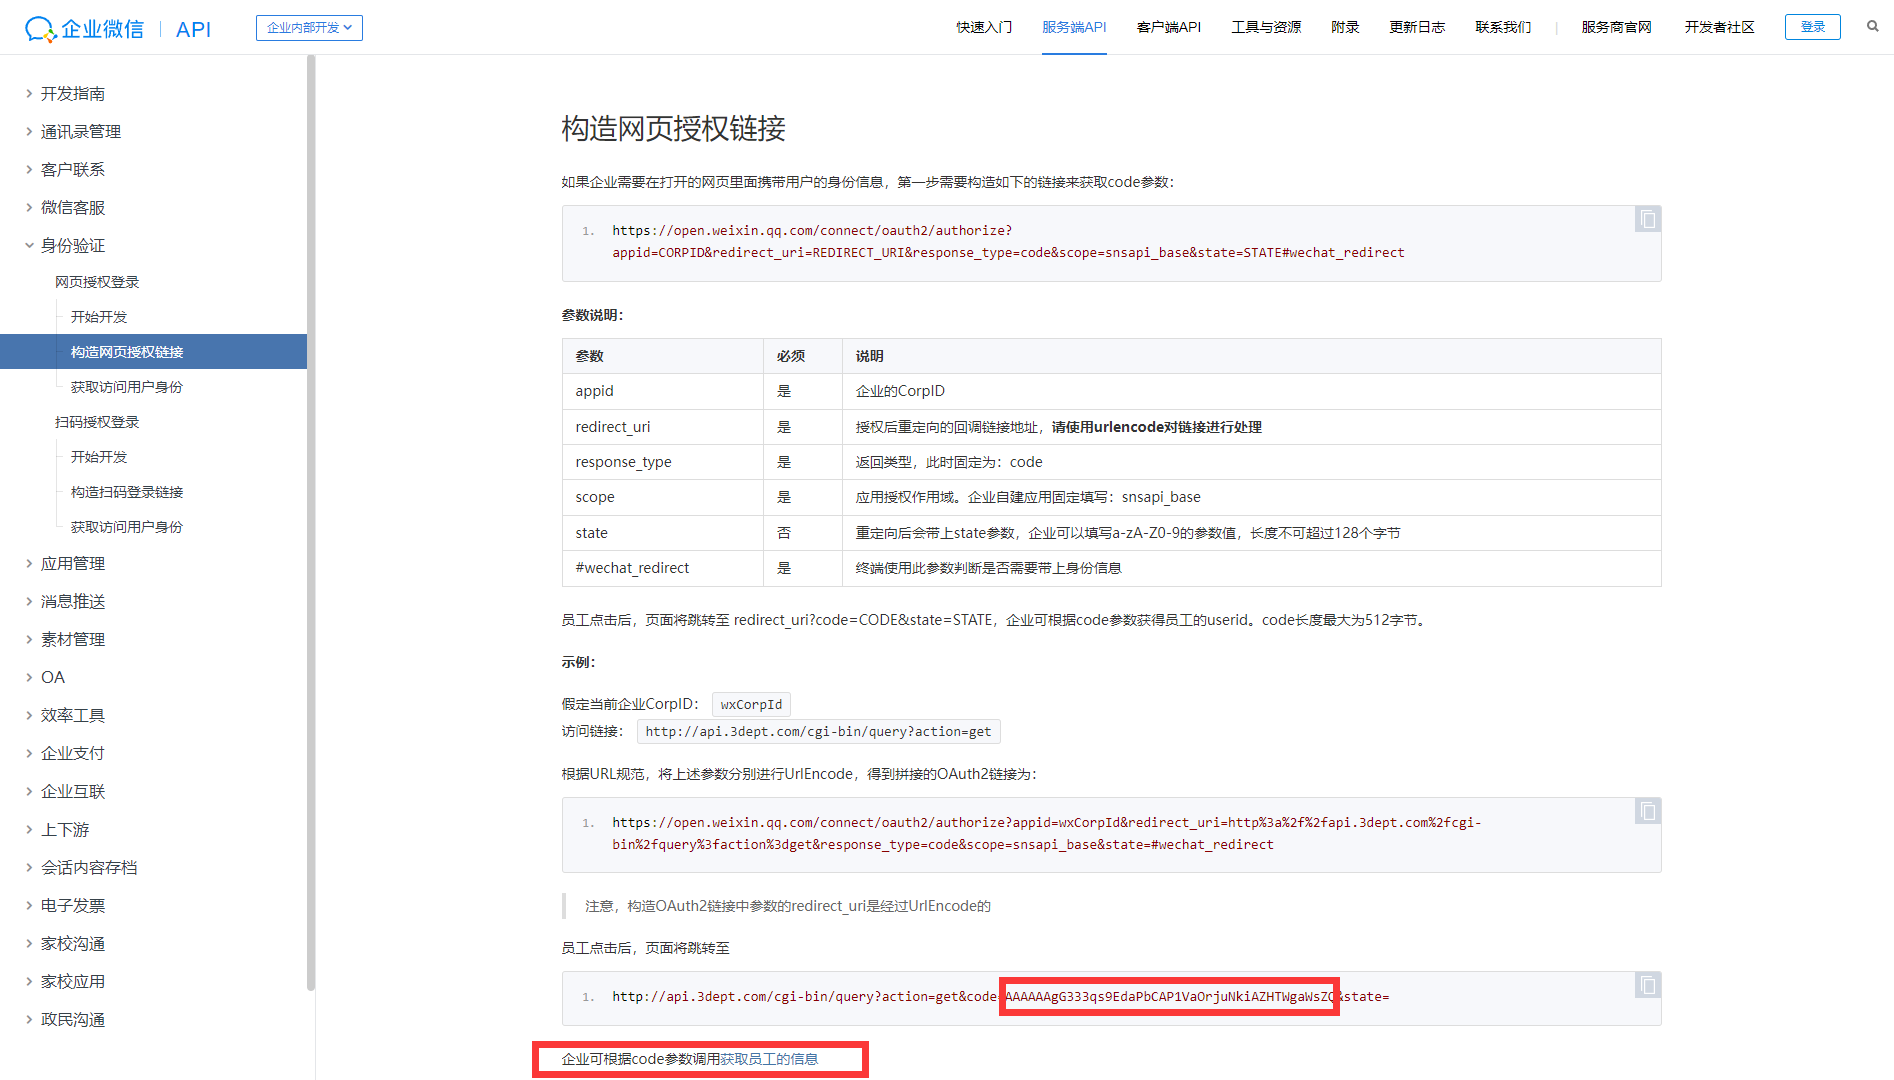Image resolution: width=1894 pixels, height=1080 pixels.
Task: Click the state parameter cell
Action: pos(663,533)
